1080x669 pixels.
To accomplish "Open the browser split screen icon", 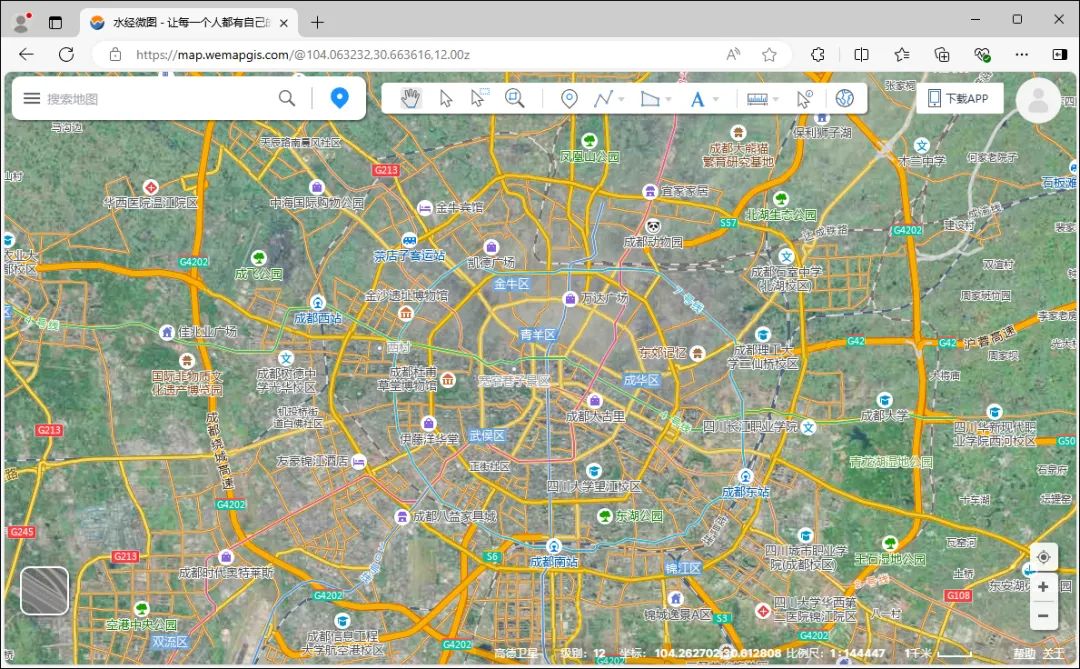I will point(861,54).
